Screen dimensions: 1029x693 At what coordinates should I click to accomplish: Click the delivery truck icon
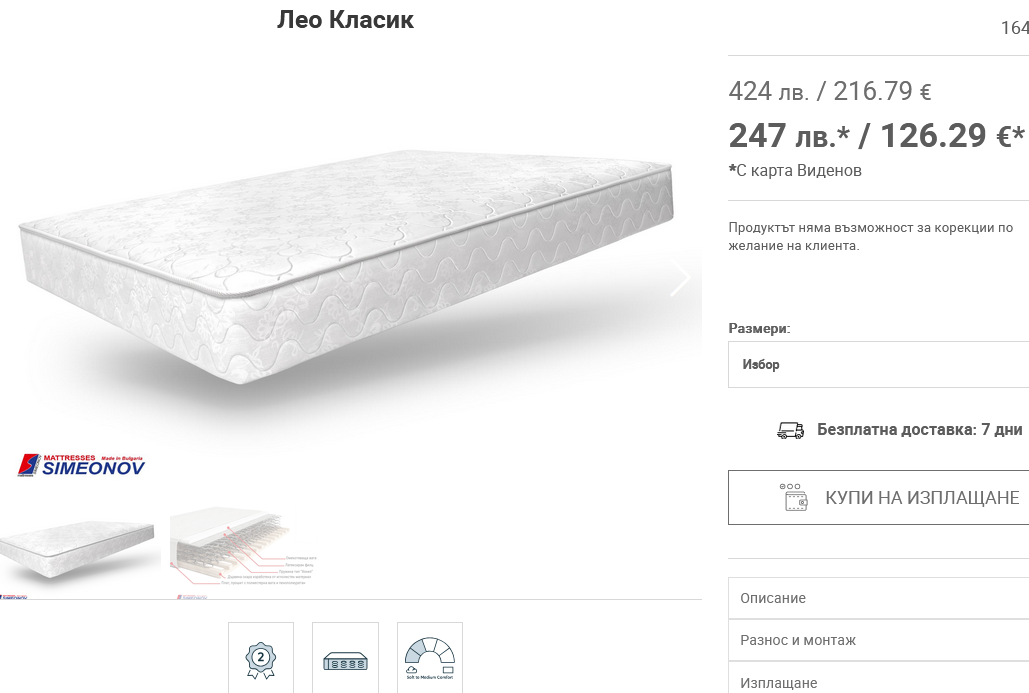(x=790, y=430)
